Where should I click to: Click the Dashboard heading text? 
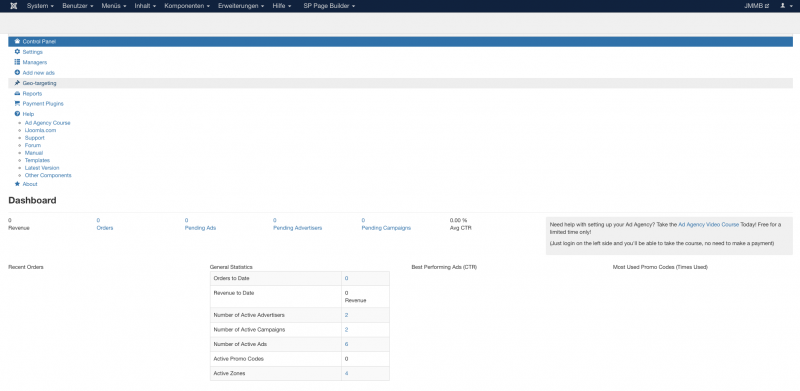(x=32, y=201)
